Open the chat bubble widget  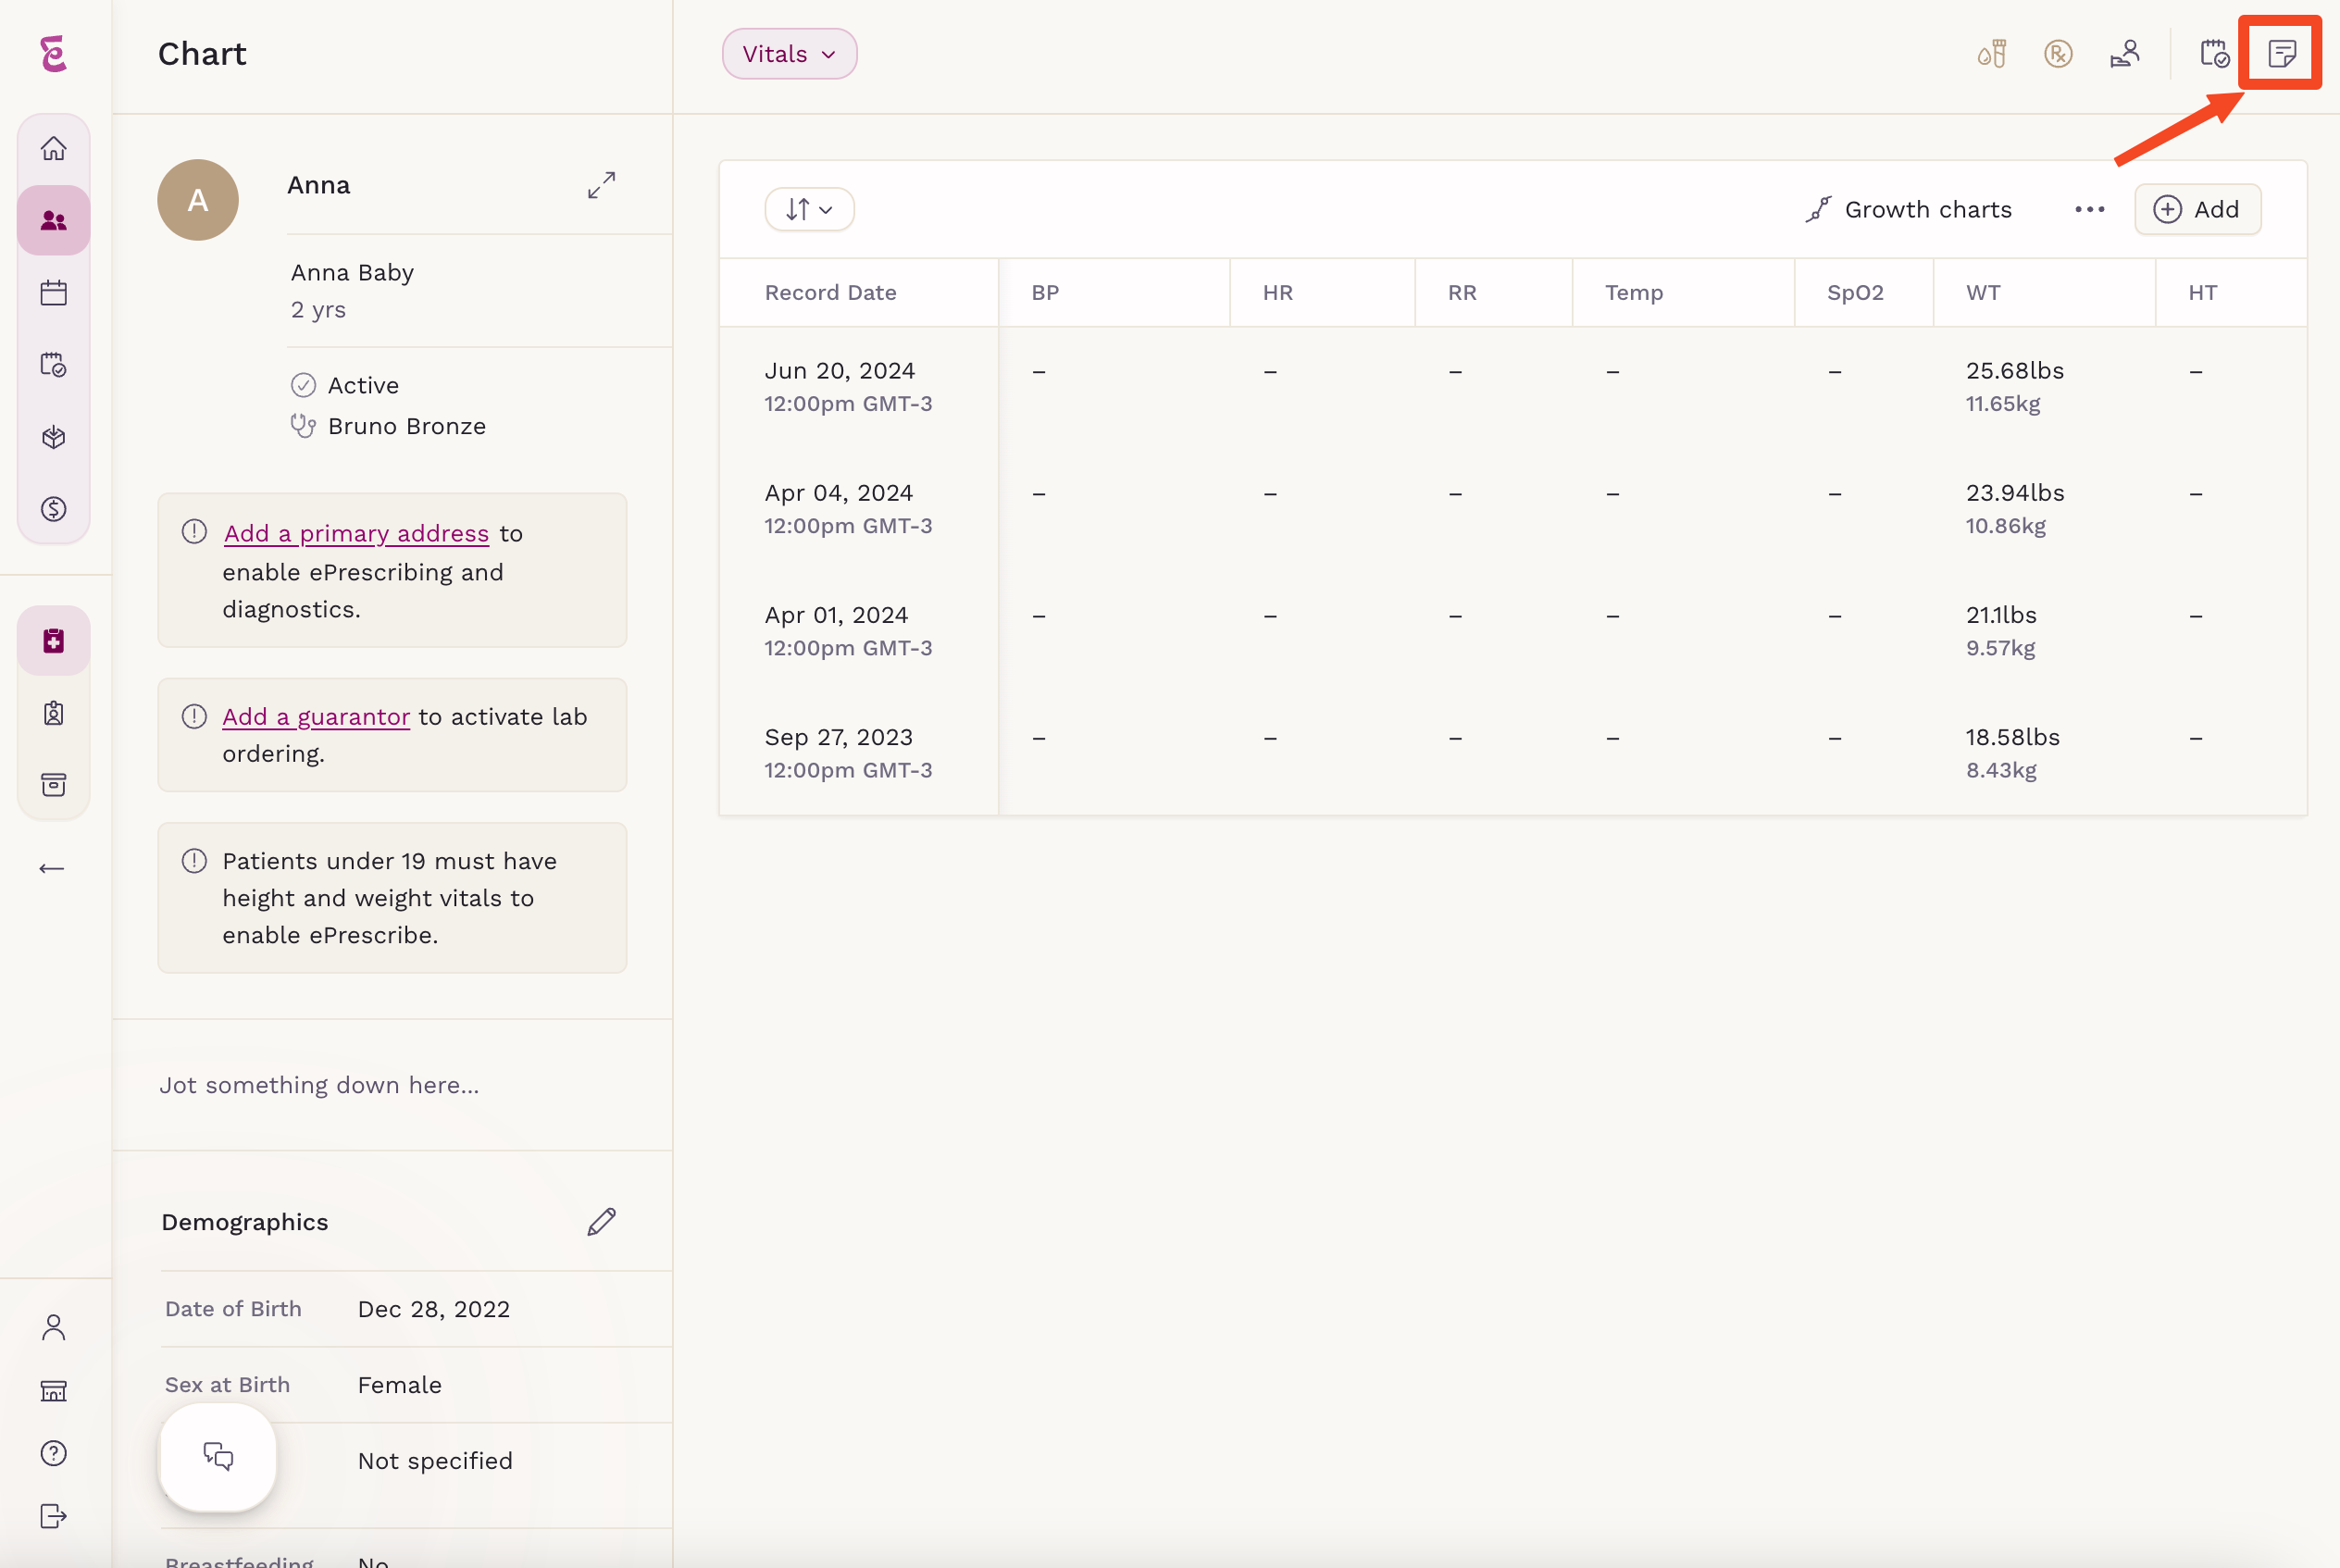(x=218, y=1457)
